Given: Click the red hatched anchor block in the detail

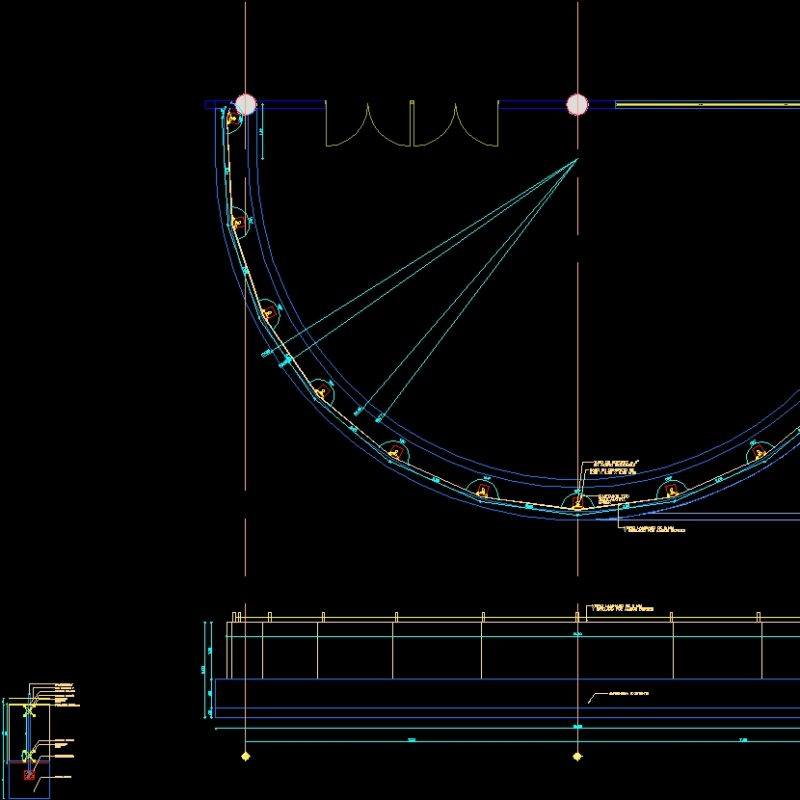Looking at the screenshot, I should pyautogui.click(x=30, y=775).
